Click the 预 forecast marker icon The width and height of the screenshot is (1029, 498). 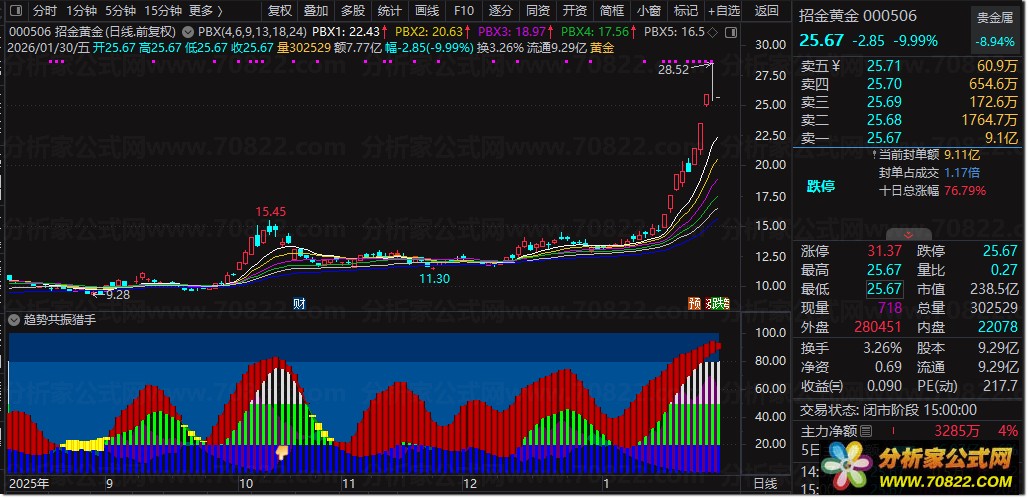pos(693,303)
